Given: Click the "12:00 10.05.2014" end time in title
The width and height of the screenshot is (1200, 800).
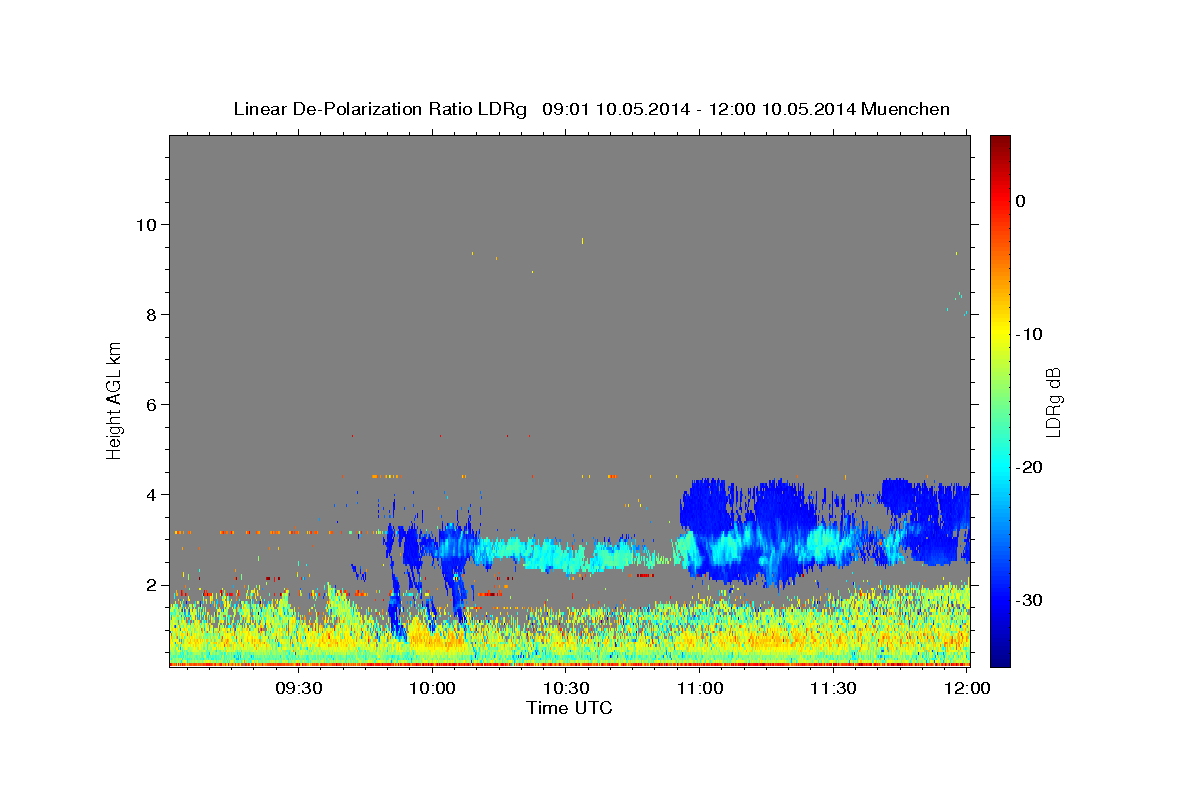Looking at the screenshot, I should coord(781,109).
